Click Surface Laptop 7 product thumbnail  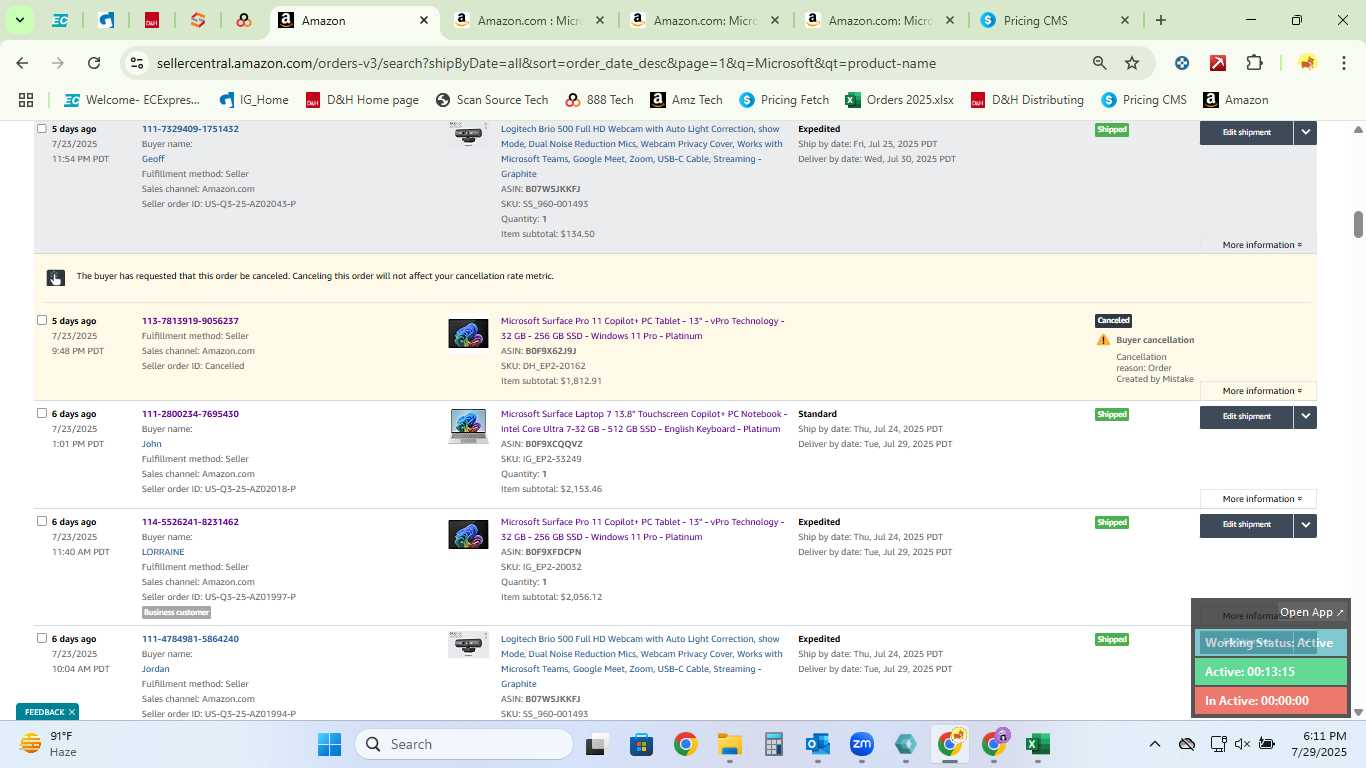[x=468, y=425]
